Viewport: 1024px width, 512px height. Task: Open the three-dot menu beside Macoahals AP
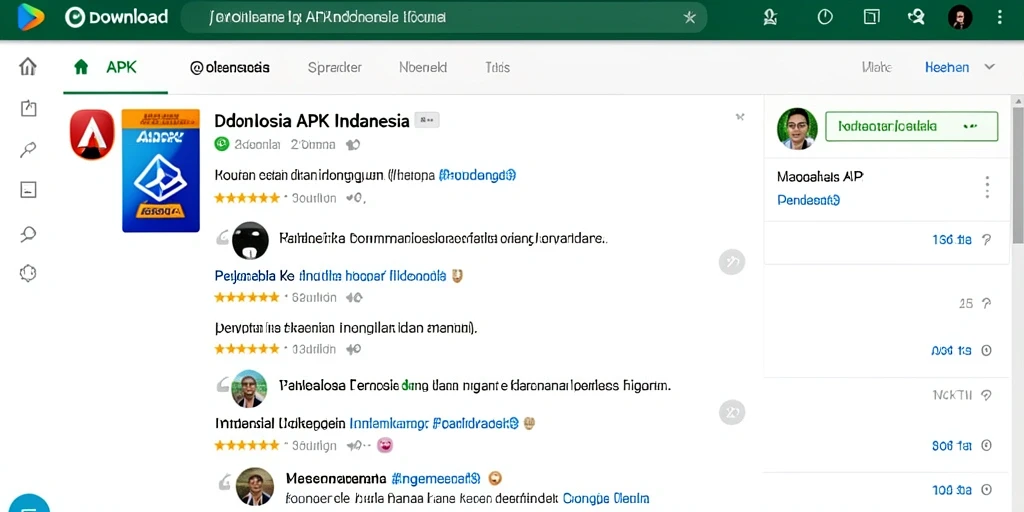pos(987,187)
